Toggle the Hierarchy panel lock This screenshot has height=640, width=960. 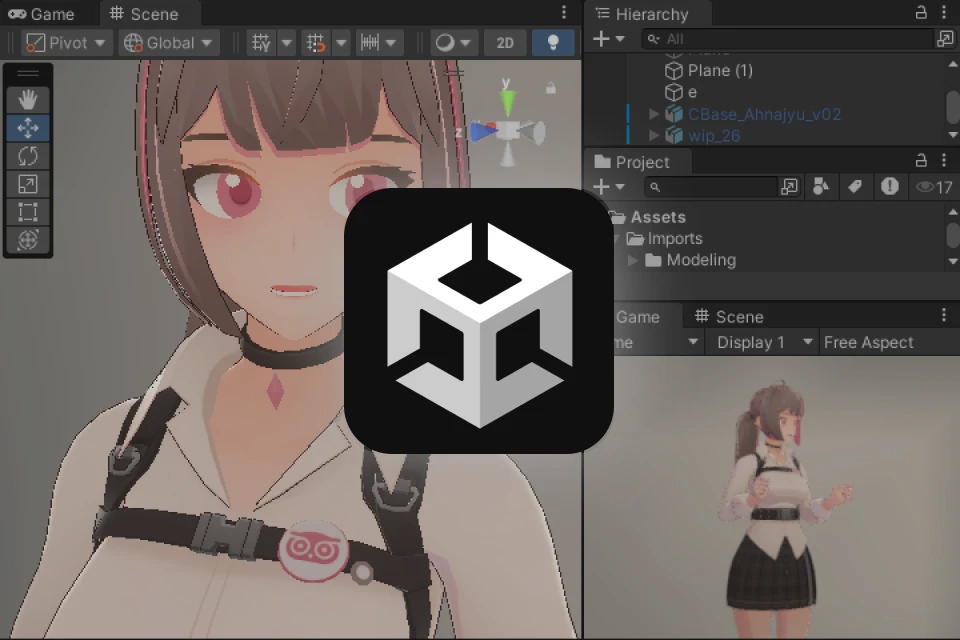pyautogui.click(x=921, y=12)
